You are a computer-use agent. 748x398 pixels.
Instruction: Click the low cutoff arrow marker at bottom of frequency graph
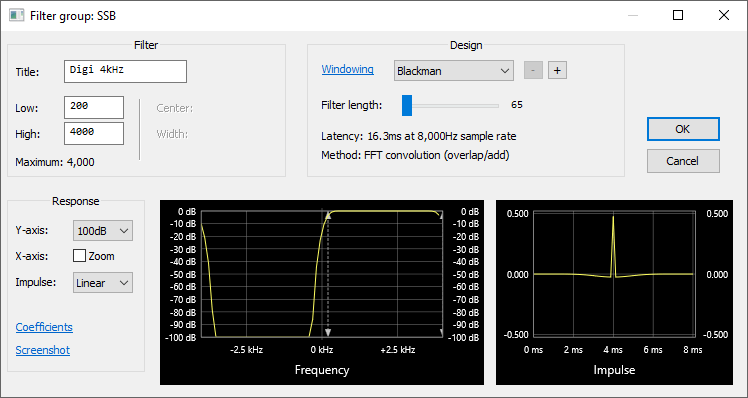pyautogui.click(x=328, y=332)
